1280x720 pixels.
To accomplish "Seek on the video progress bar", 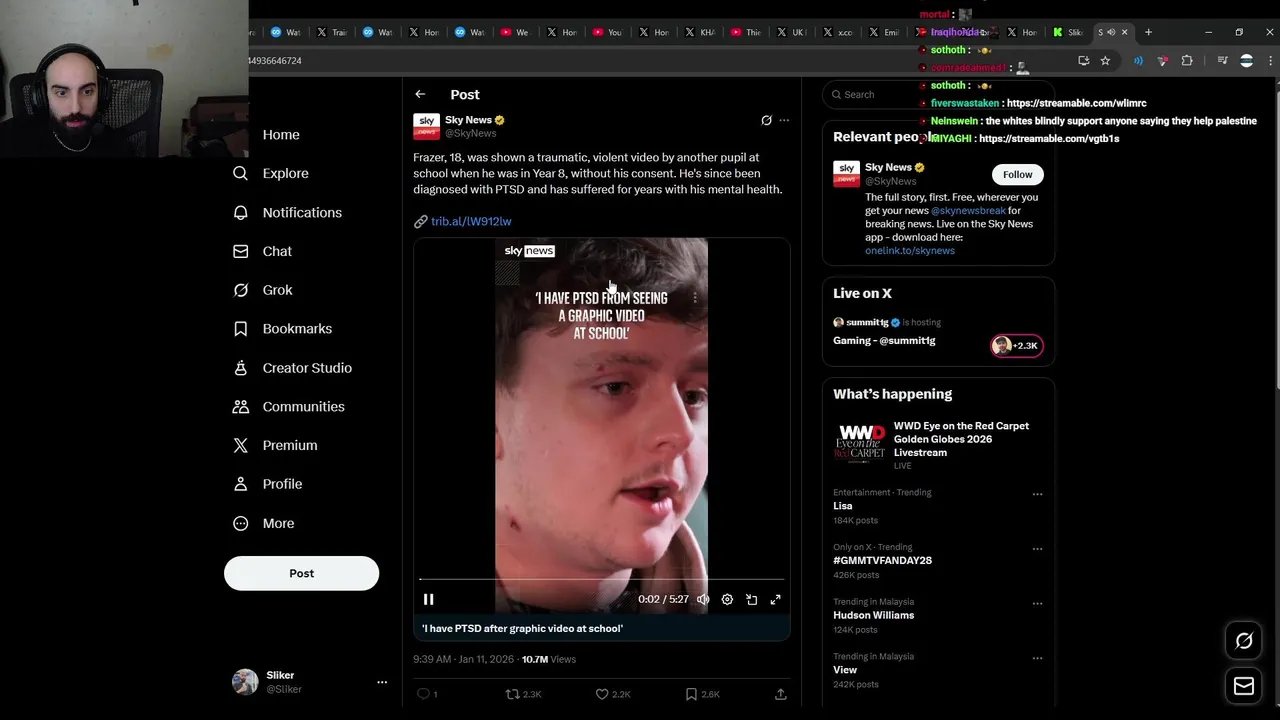I will click(602, 579).
